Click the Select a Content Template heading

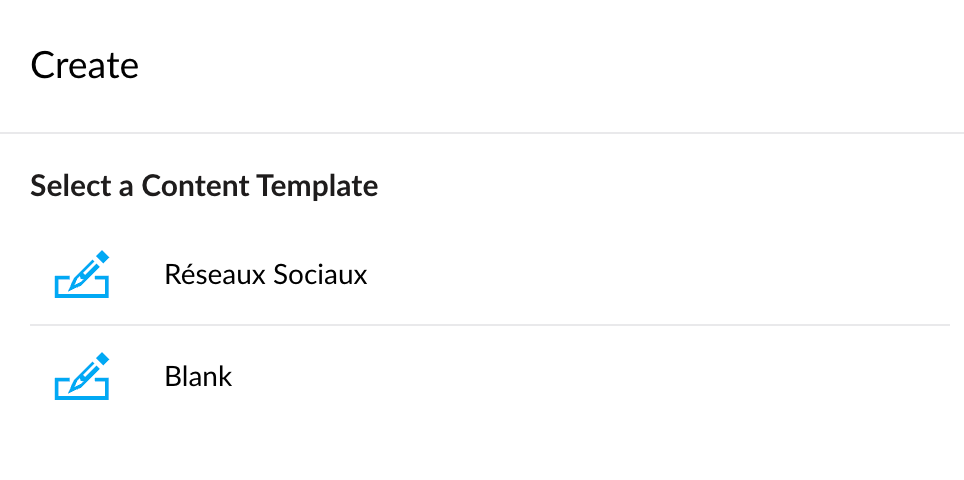tap(204, 186)
